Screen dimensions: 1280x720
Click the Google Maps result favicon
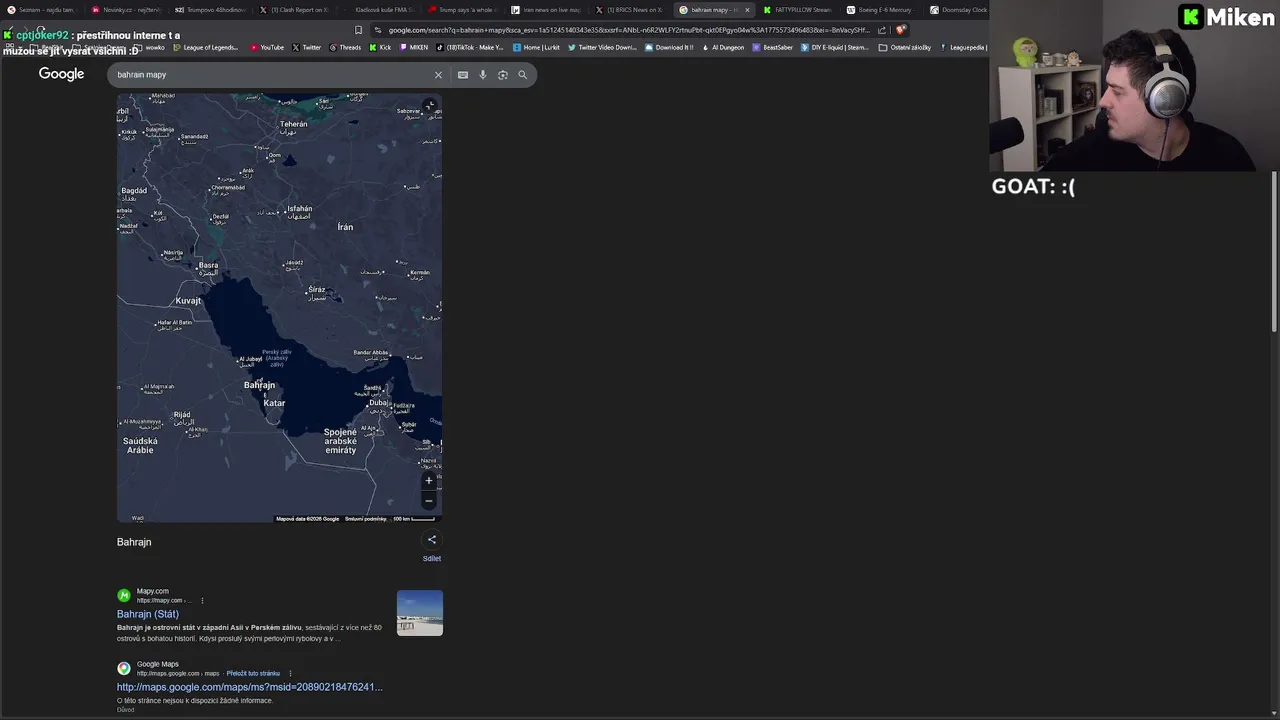pyautogui.click(x=124, y=668)
